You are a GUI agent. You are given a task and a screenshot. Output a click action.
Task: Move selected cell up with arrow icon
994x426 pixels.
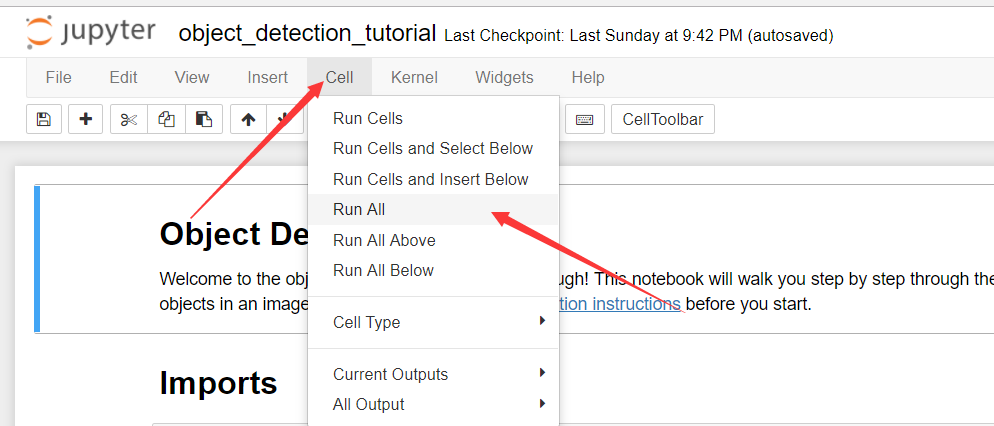(248, 120)
